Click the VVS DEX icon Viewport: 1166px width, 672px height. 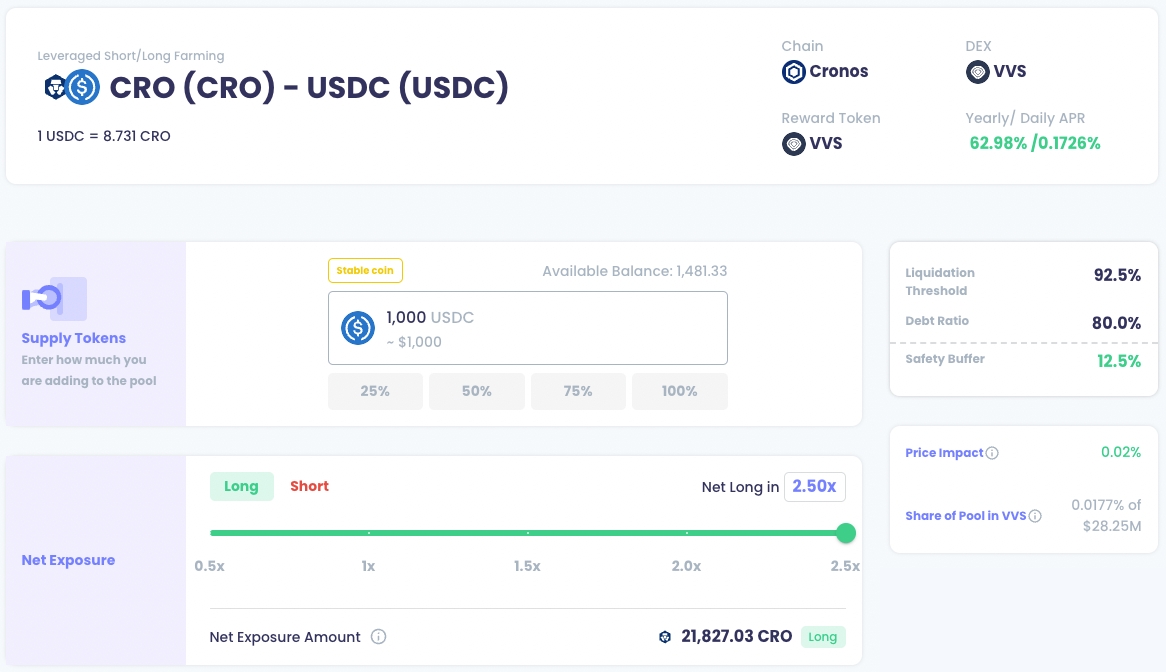(x=977, y=72)
